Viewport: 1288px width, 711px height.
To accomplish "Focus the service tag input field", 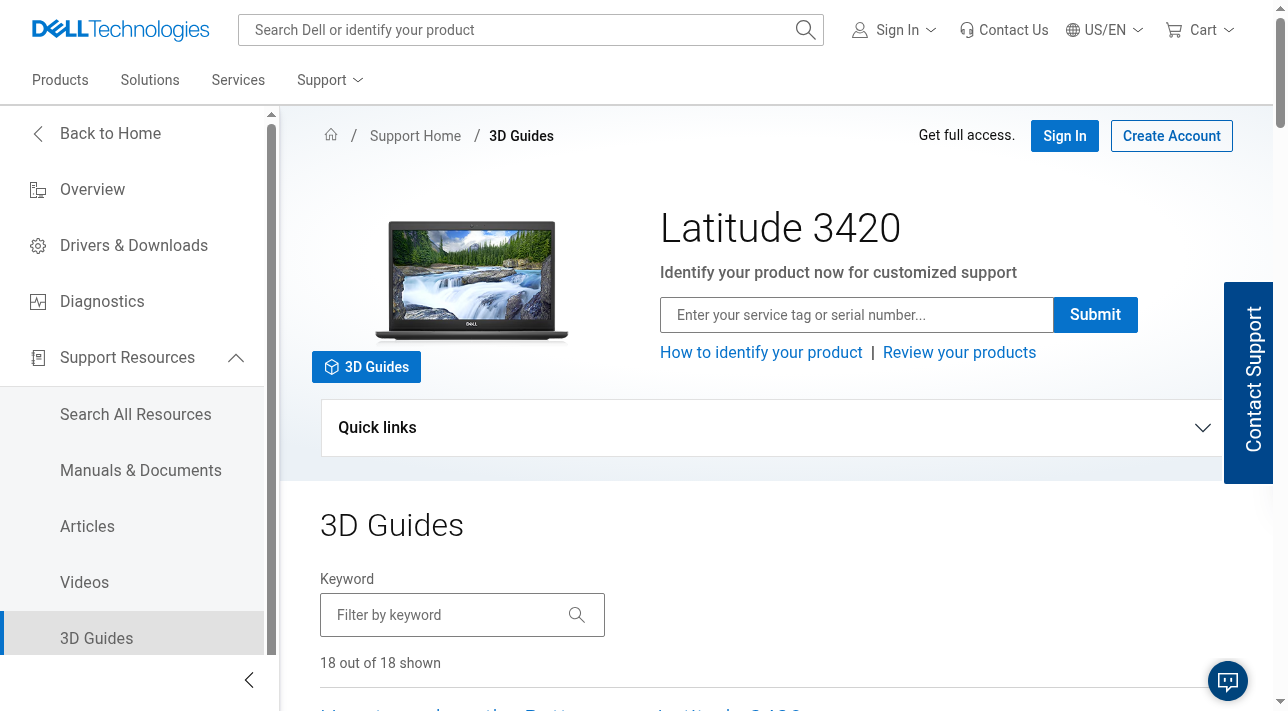I will pos(857,315).
